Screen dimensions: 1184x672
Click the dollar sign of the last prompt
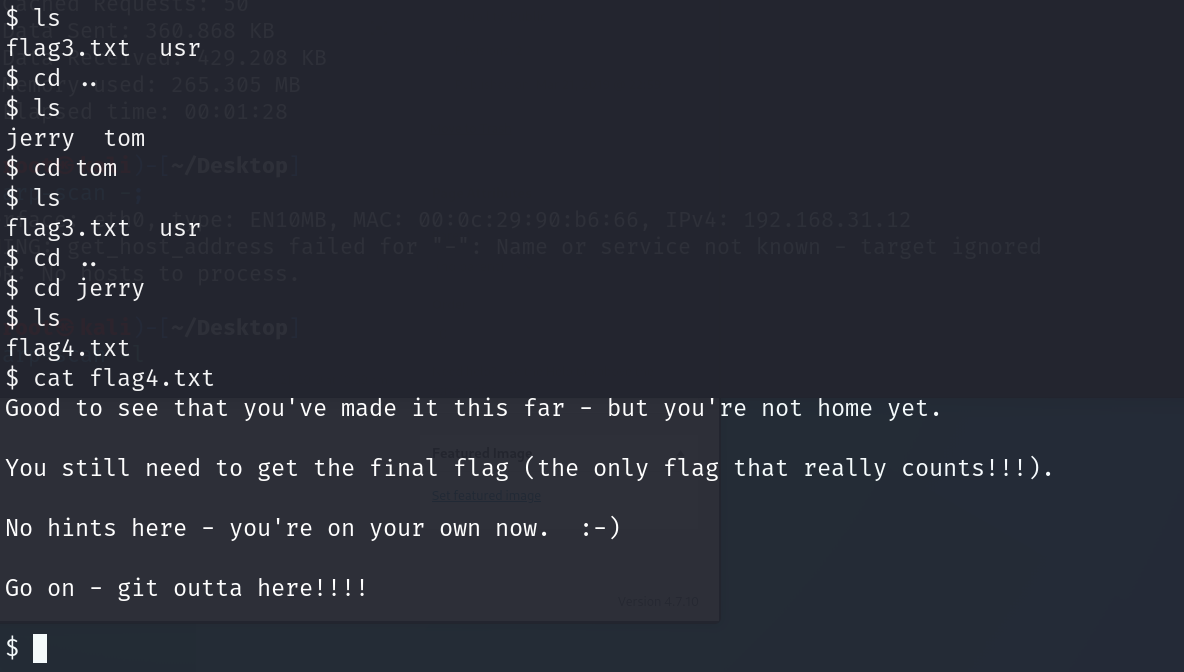pyautogui.click(x=12, y=649)
